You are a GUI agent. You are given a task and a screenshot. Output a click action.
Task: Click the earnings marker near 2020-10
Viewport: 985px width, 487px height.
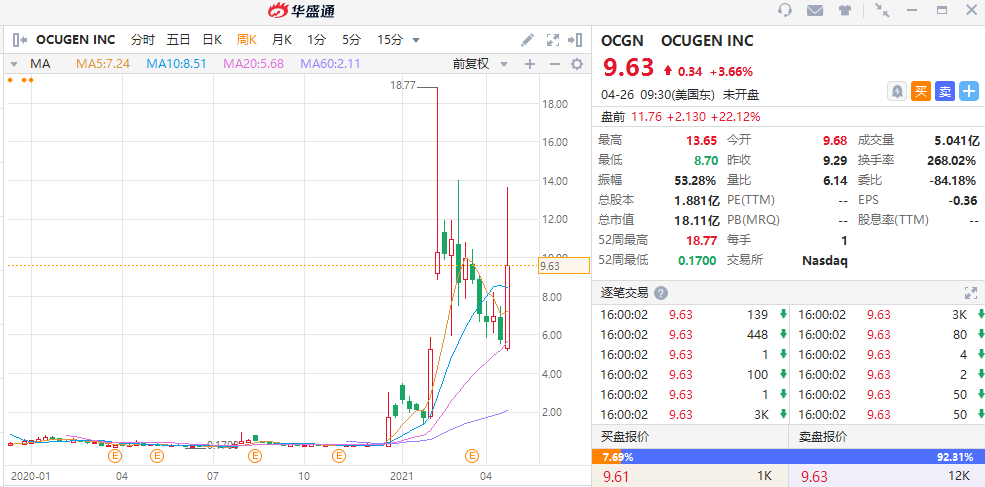pos(339,456)
